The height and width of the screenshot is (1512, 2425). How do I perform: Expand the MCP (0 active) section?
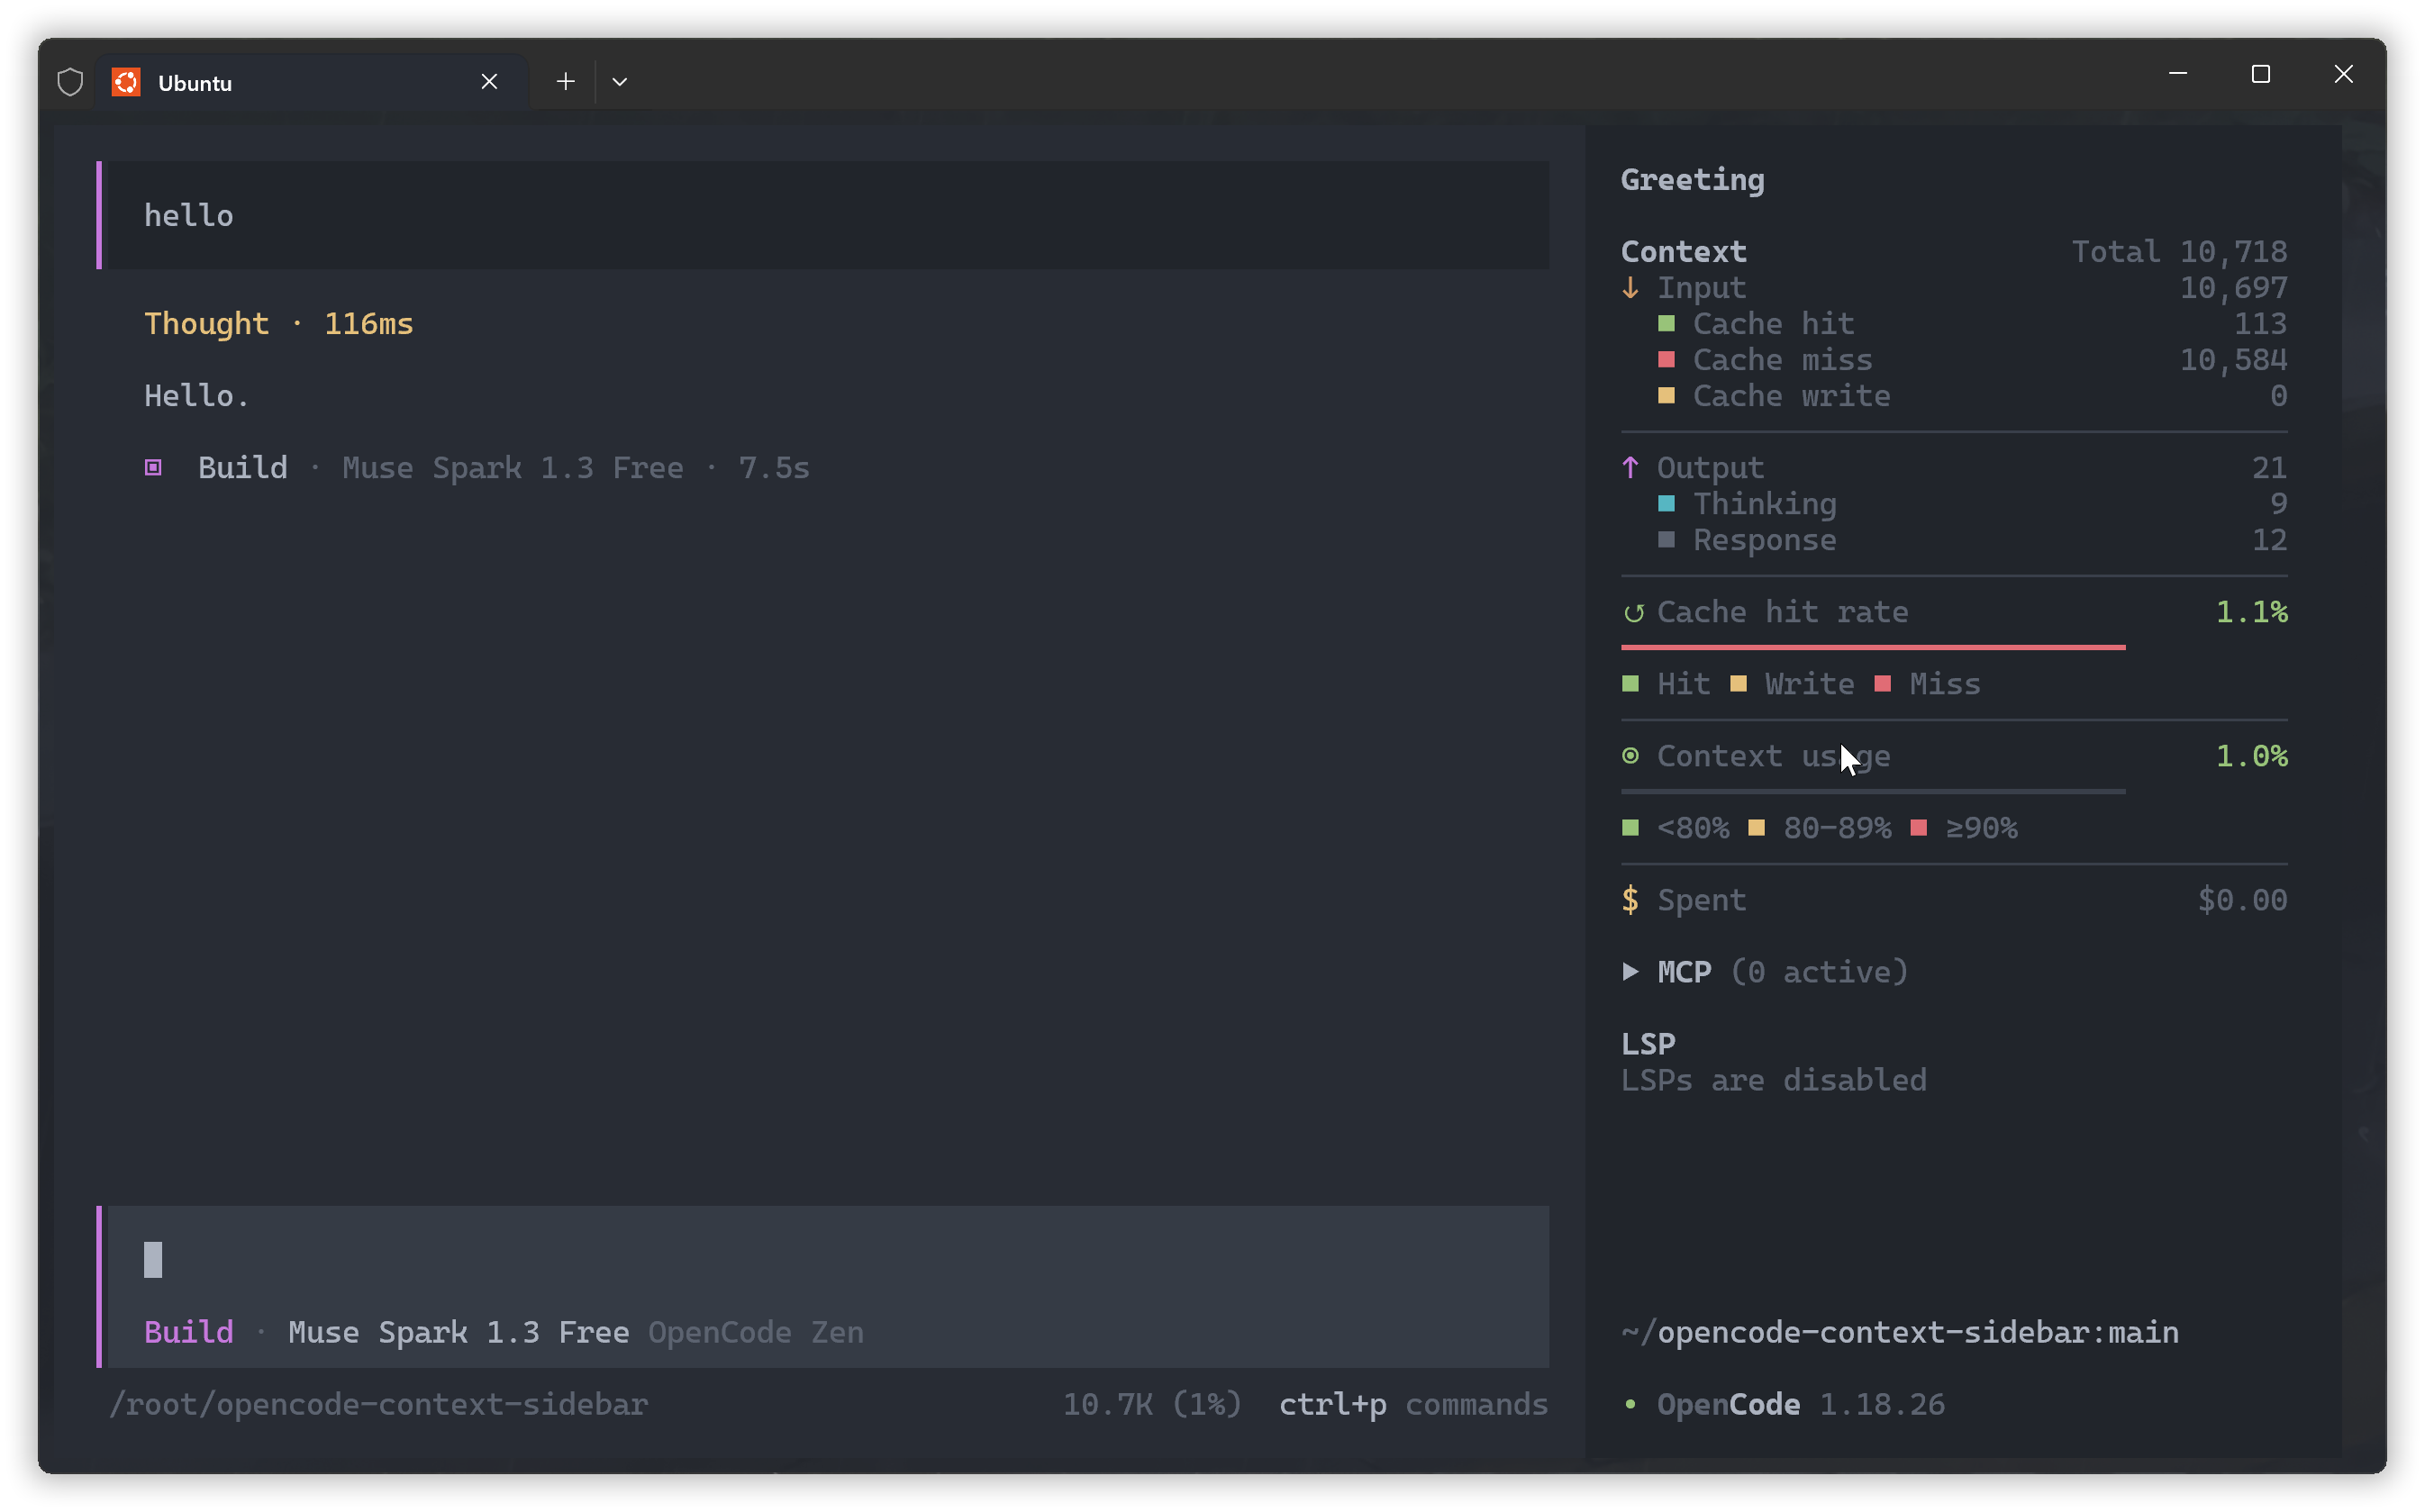[1765, 972]
